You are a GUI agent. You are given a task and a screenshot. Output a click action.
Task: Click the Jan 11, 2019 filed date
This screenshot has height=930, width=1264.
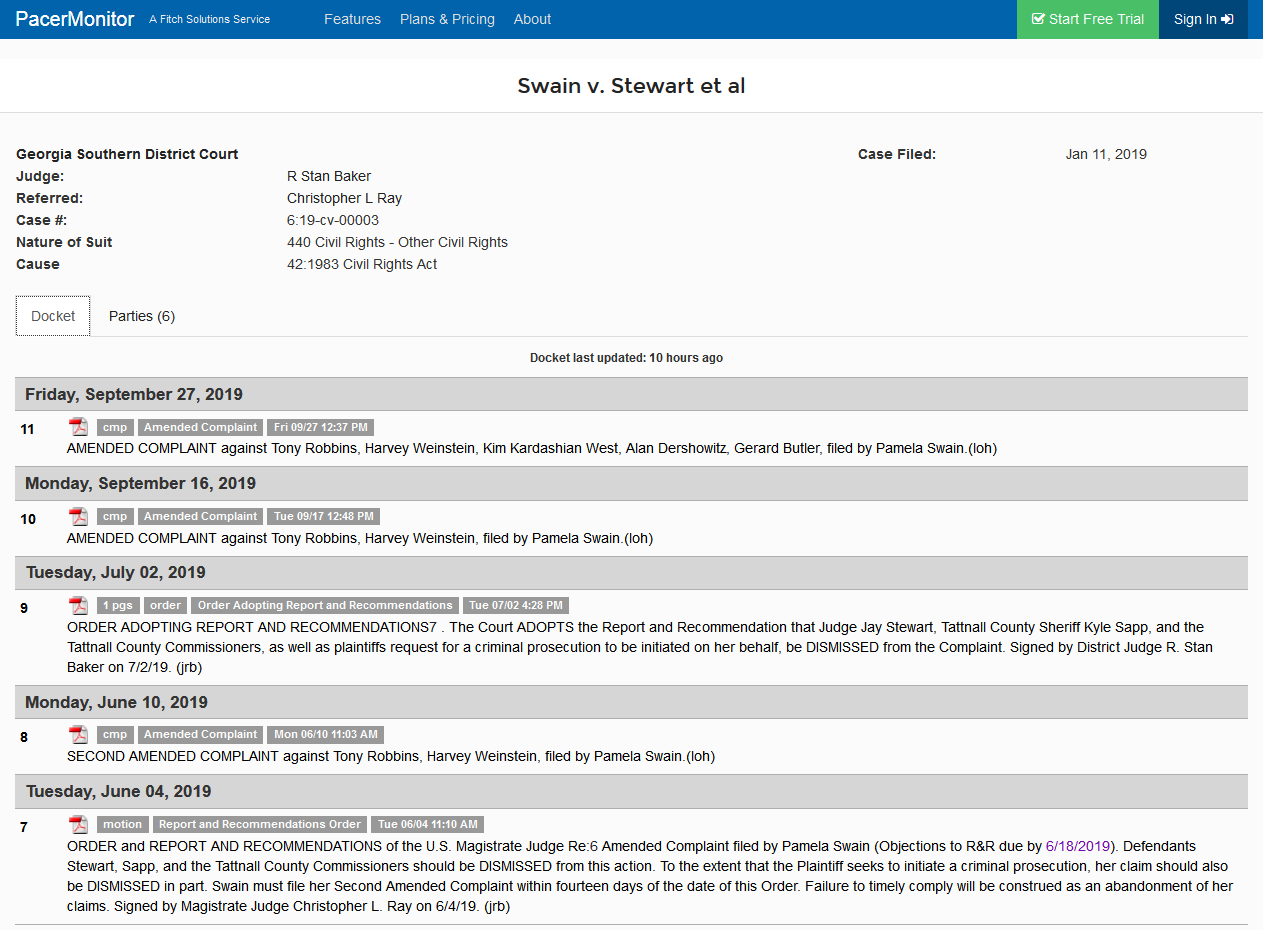click(x=1106, y=154)
